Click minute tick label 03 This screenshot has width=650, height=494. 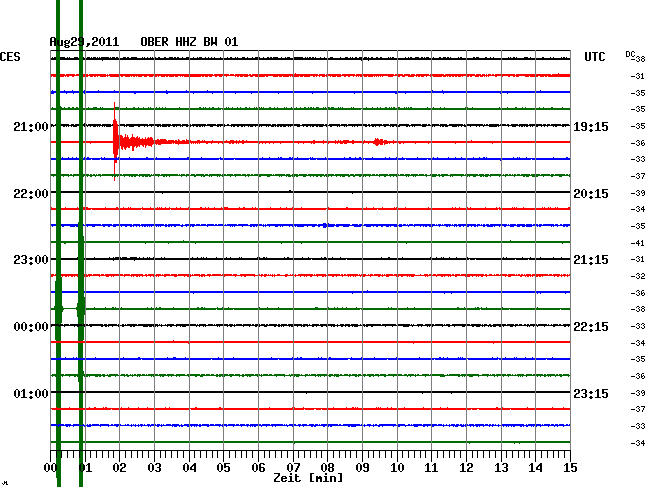(x=154, y=468)
